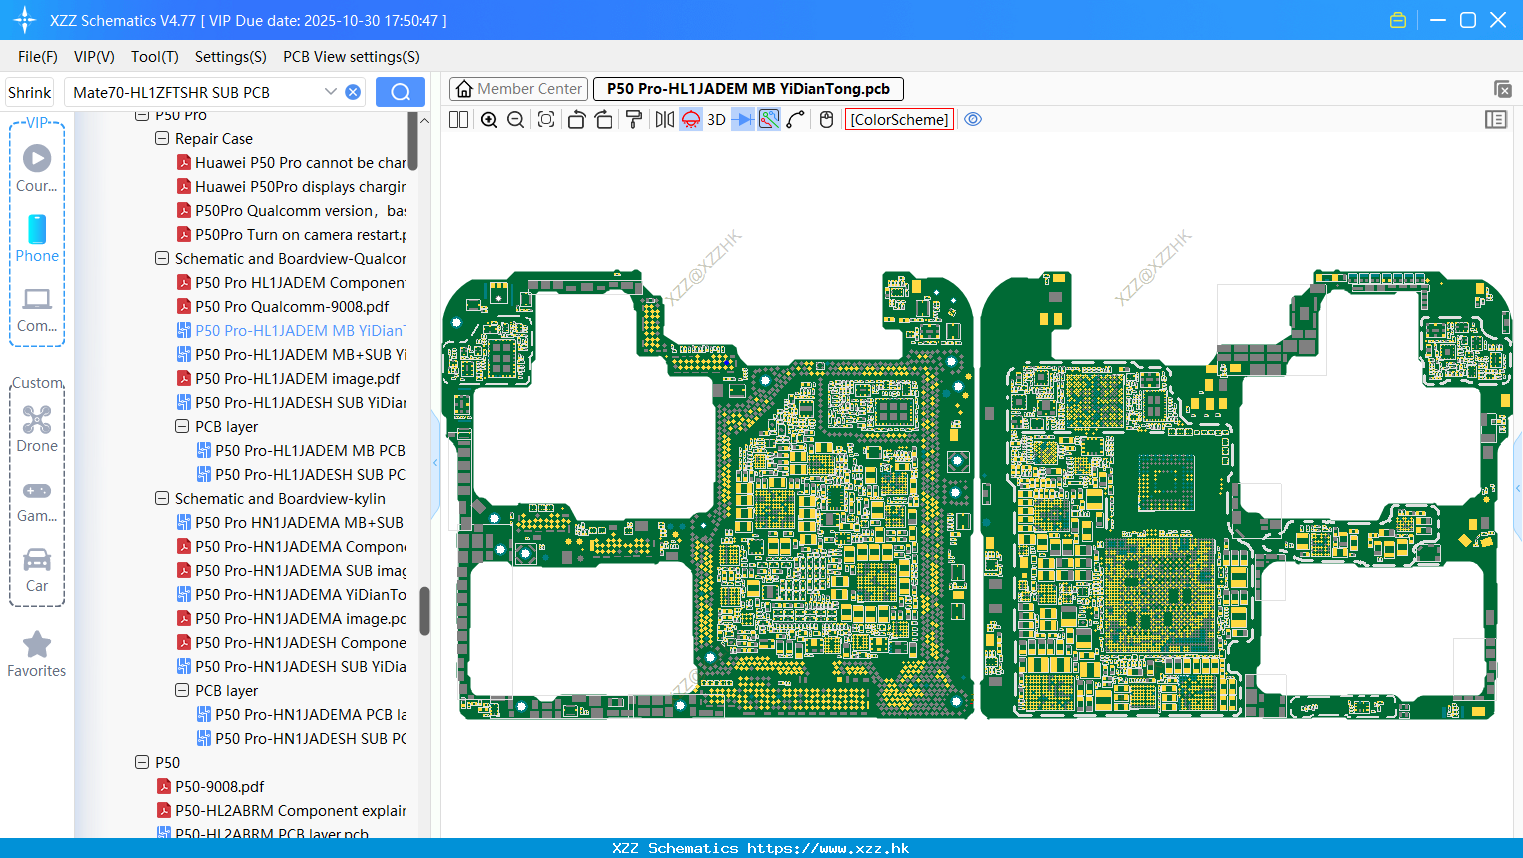Select the Car category icon

[37, 570]
